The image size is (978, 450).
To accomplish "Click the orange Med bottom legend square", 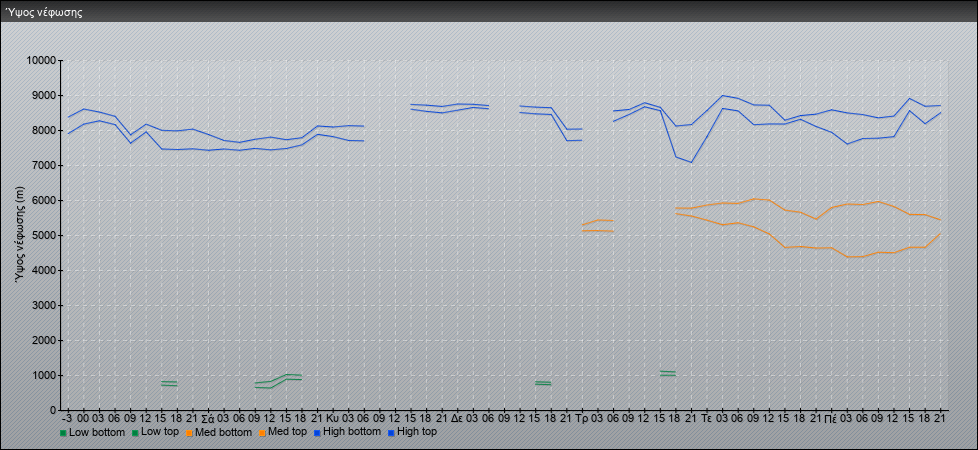I will point(189,433).
